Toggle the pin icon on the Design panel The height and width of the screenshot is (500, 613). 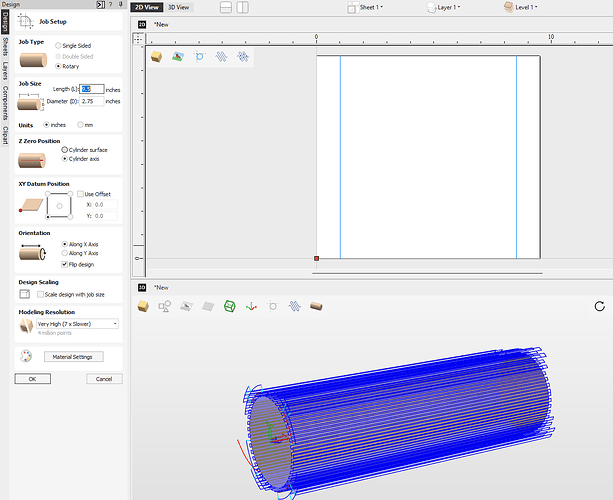click(120, 4)
